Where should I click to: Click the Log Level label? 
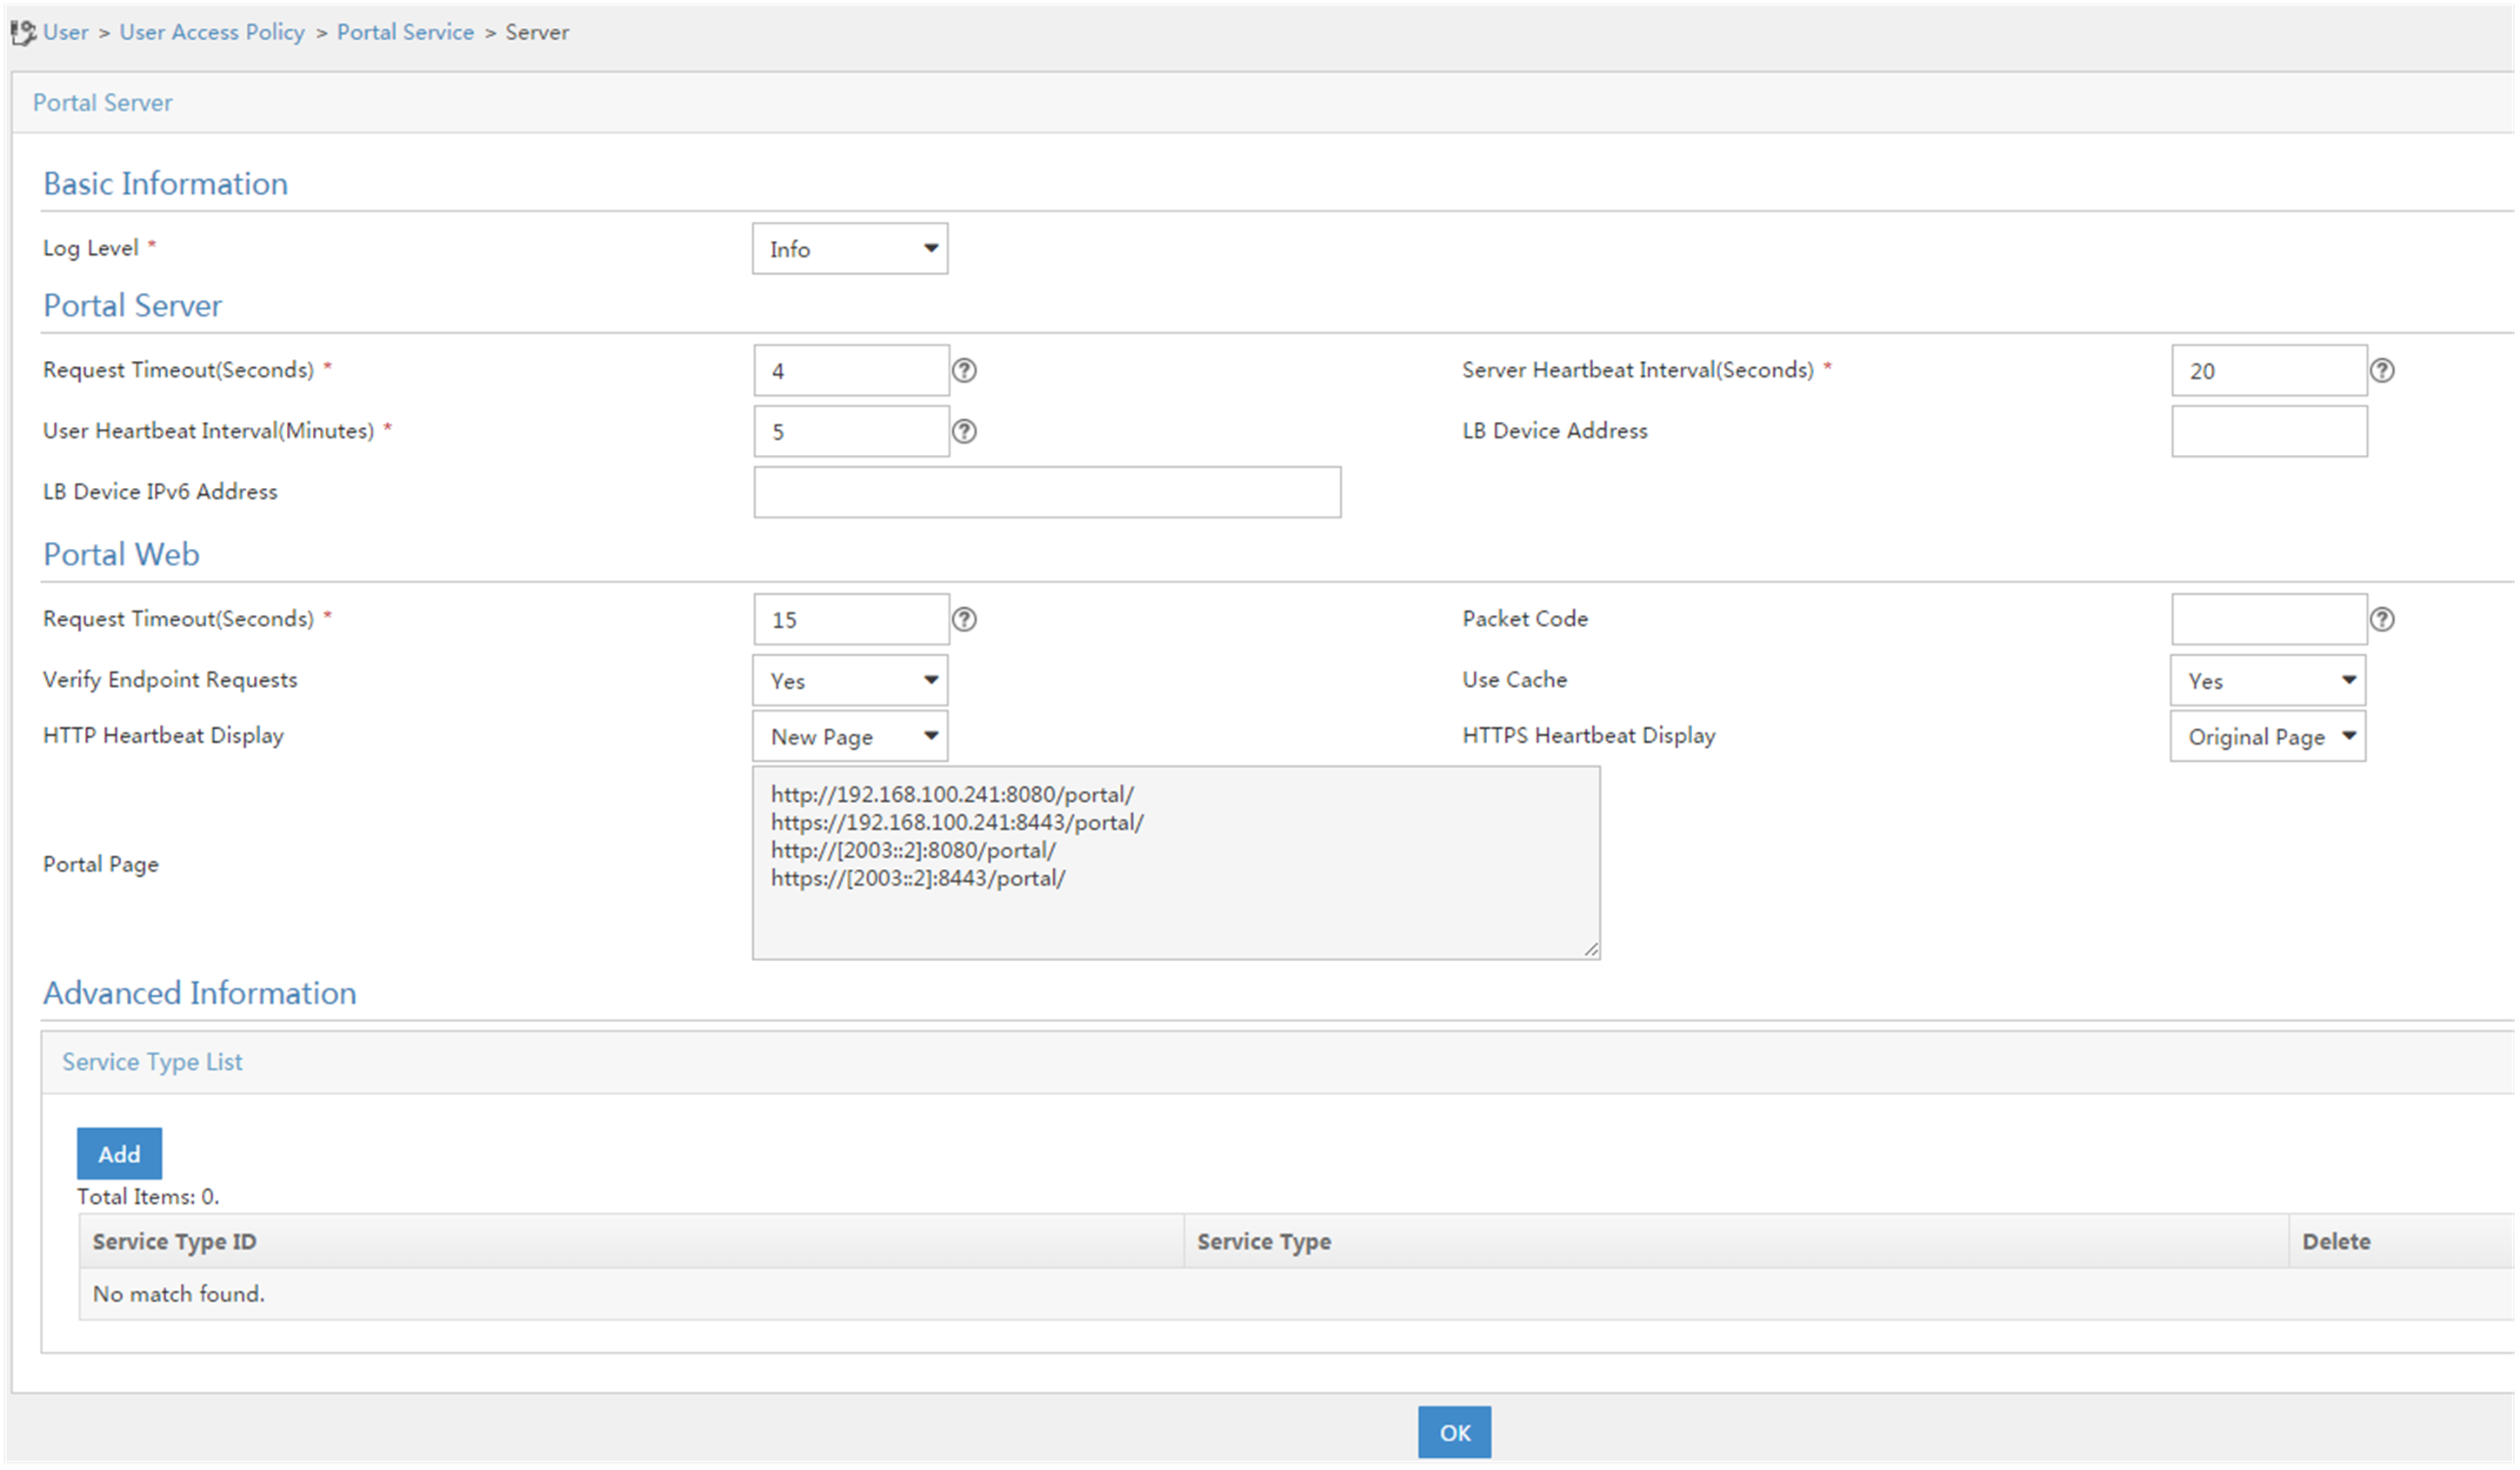coord(90,248)
